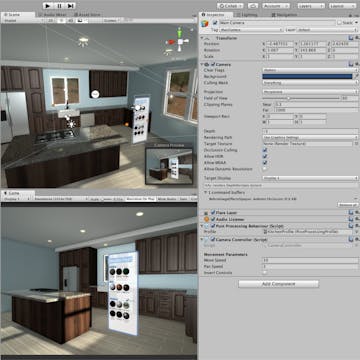The height and width of the screenshot is (360, 360).
Task: Open the Target Display dropdown
Action: coord(310,178)
